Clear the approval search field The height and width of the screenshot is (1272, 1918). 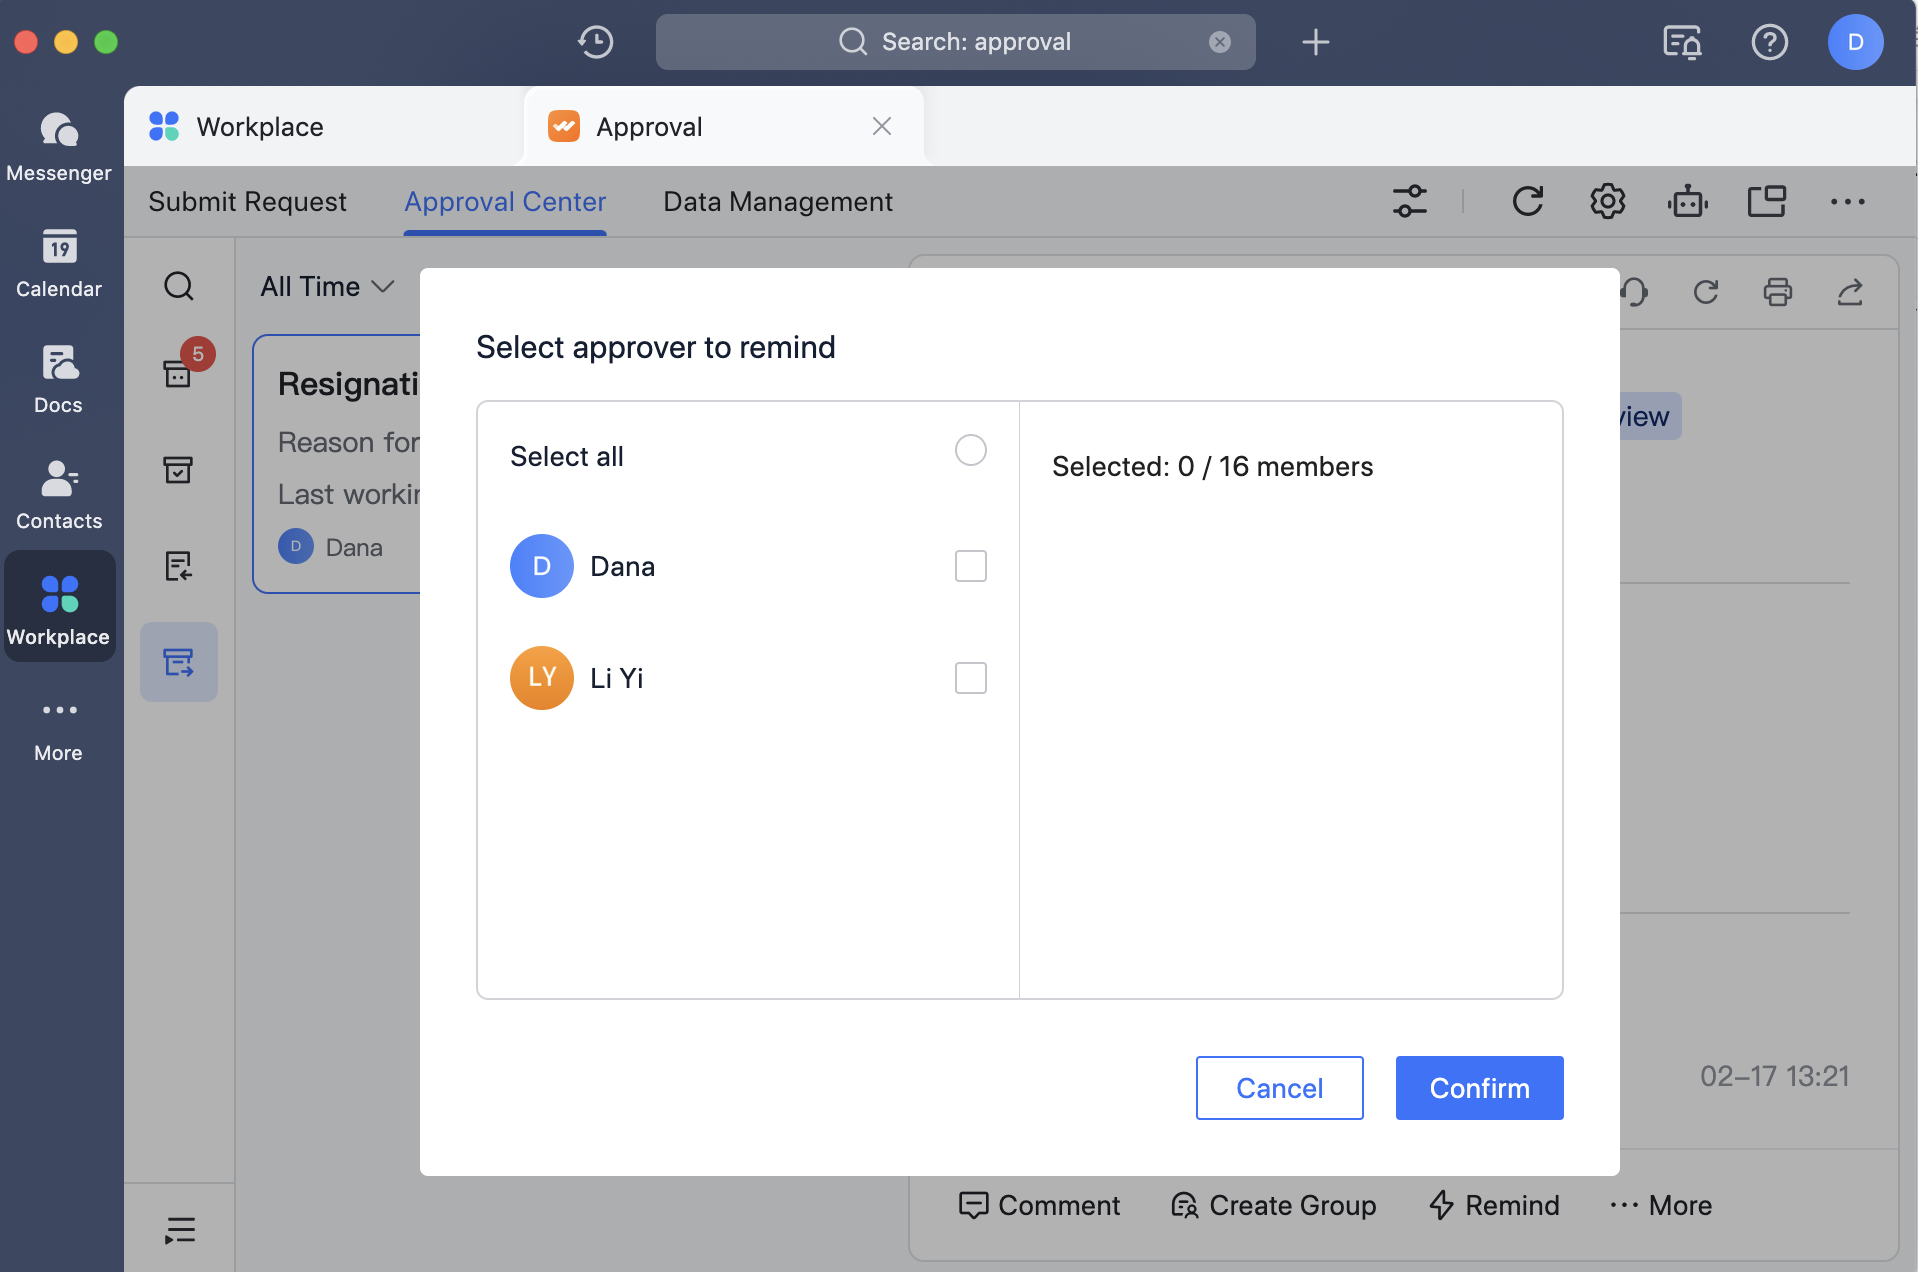tap(1220, 42)
